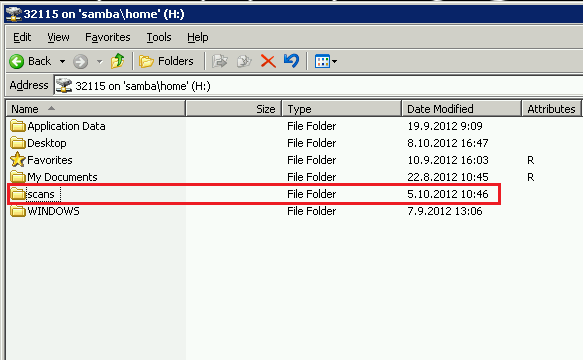The width and height of the screenshot is (583, 360).
Task: Click the title bar network drive icon
Action: 13,14
